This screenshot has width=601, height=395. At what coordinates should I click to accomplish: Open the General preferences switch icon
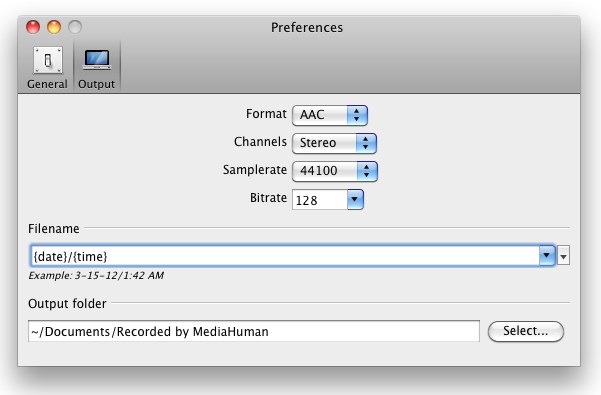tap(48, 60)
